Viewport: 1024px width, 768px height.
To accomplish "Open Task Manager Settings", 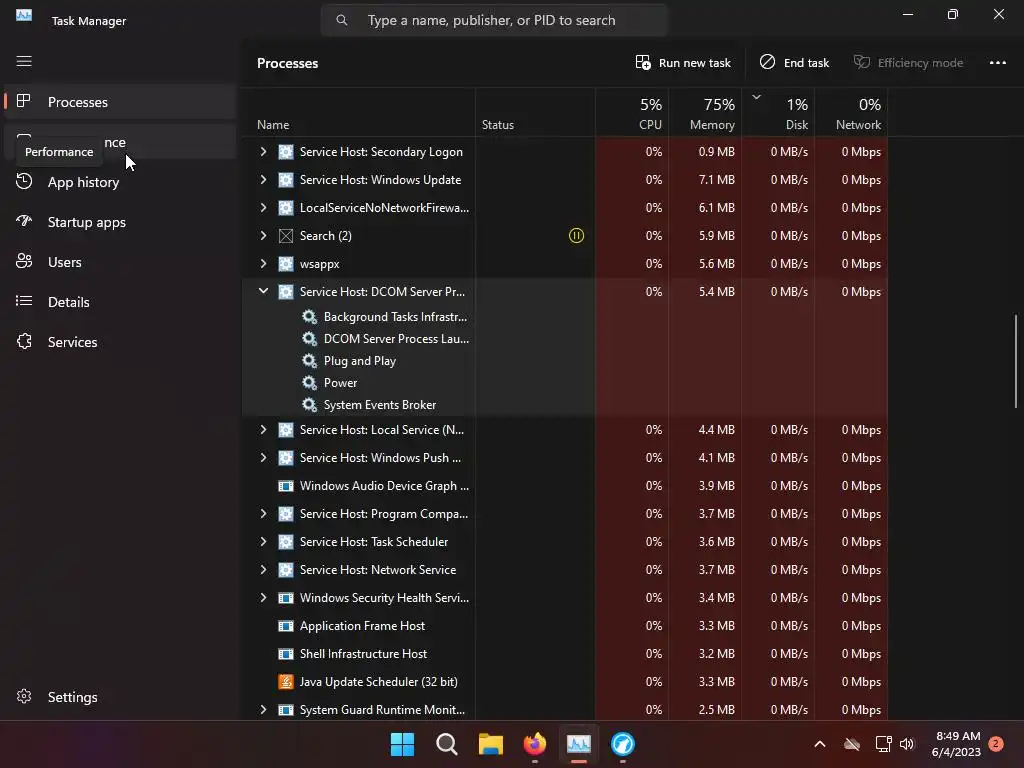I will (120, 697).
